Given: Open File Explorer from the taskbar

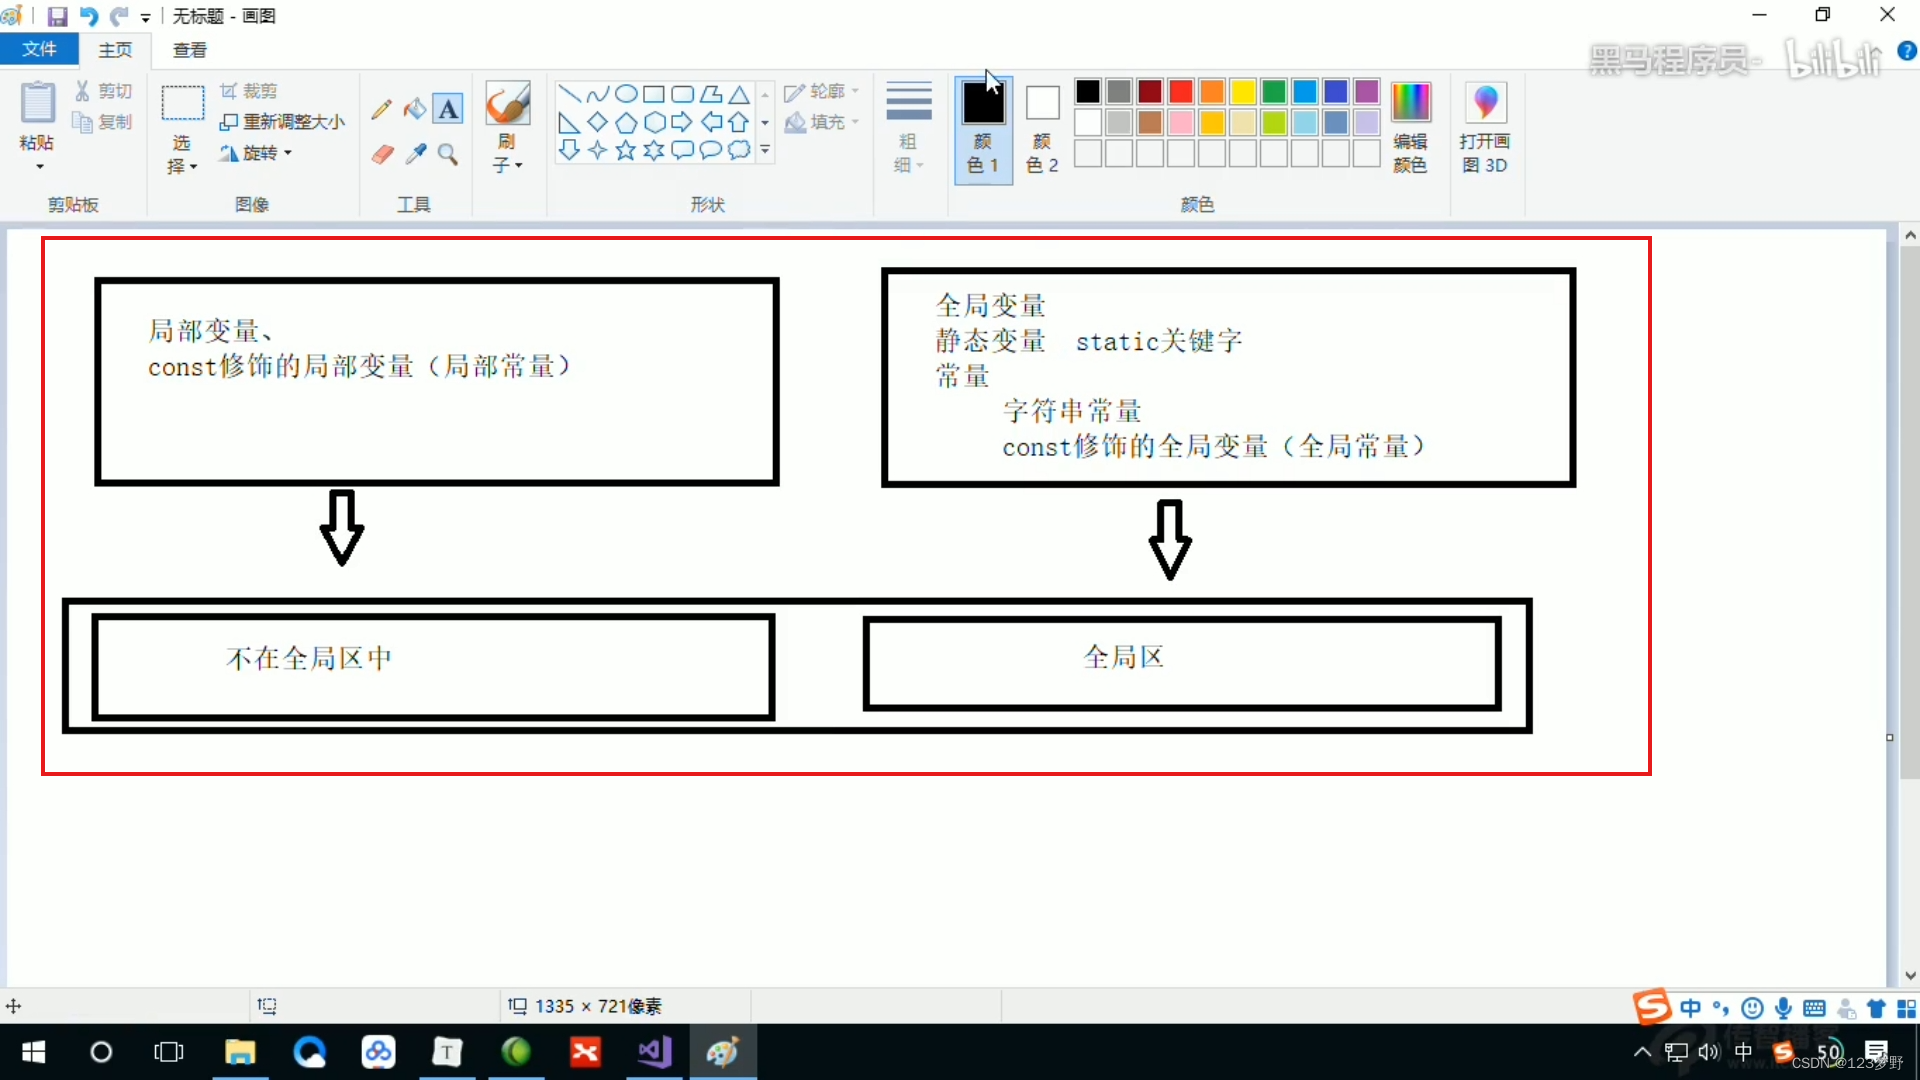Looking at the screenshot, I should (x=240, y=1052).
